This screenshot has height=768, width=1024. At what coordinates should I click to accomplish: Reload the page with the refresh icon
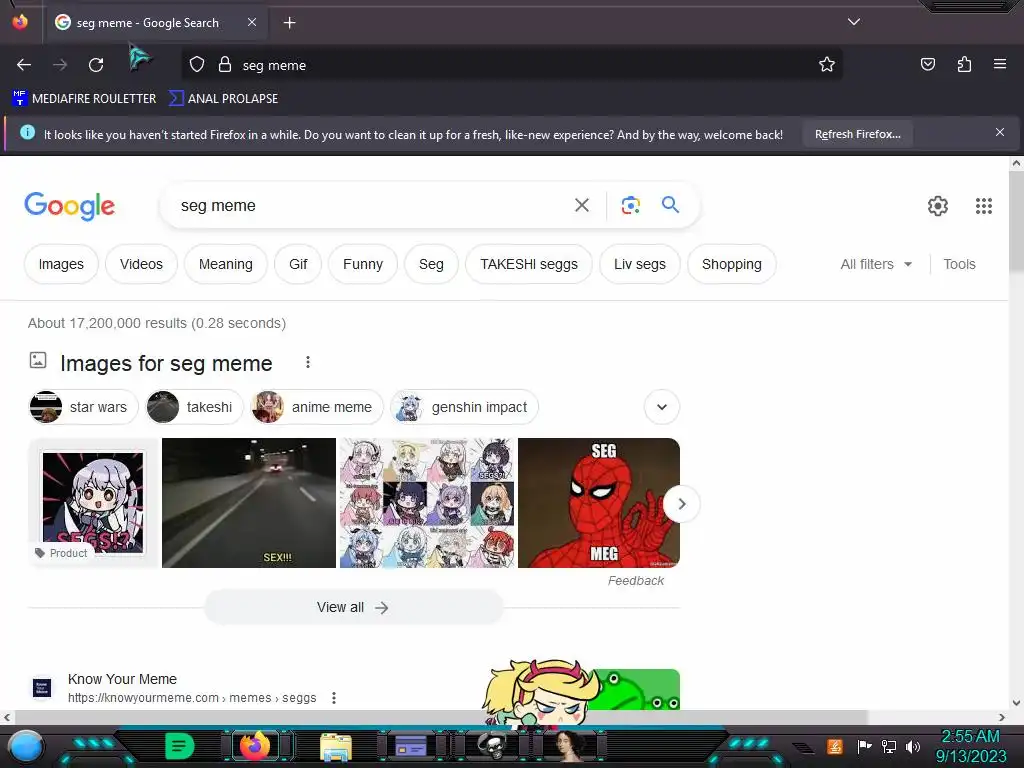click(96, 65)
